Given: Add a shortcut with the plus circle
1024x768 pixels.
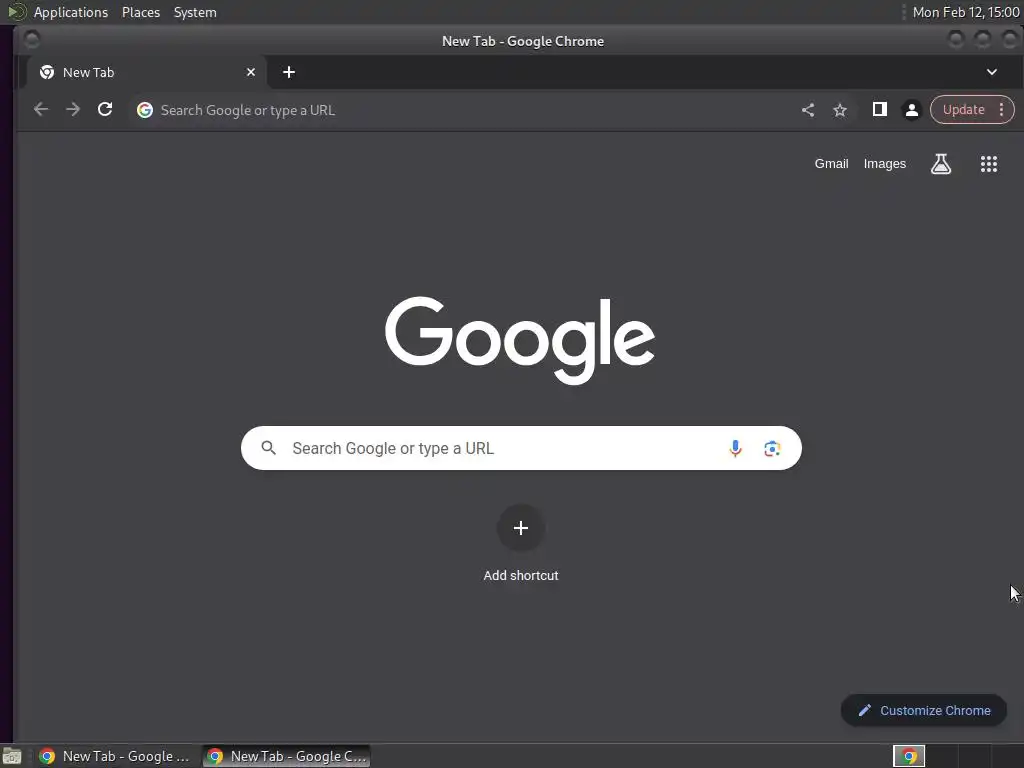Looking at the screenshot, I should click(520, 528).
